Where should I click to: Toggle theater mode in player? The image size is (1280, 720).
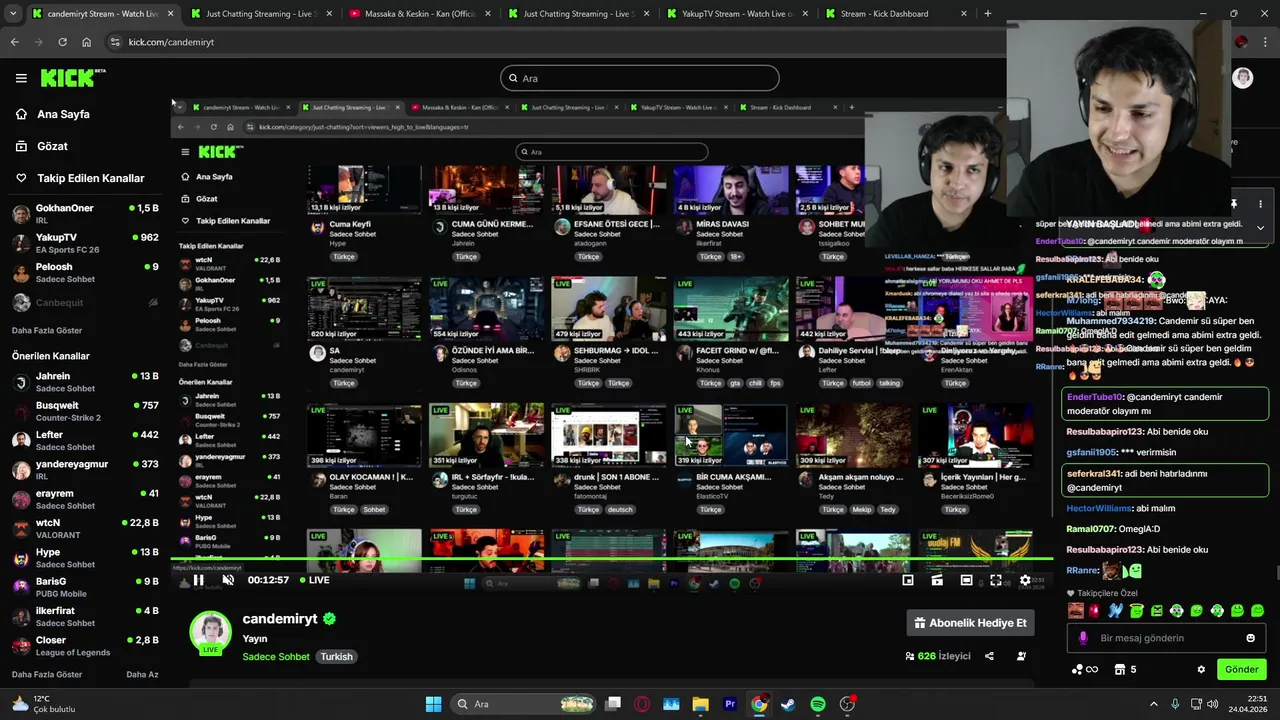[966, 580]
